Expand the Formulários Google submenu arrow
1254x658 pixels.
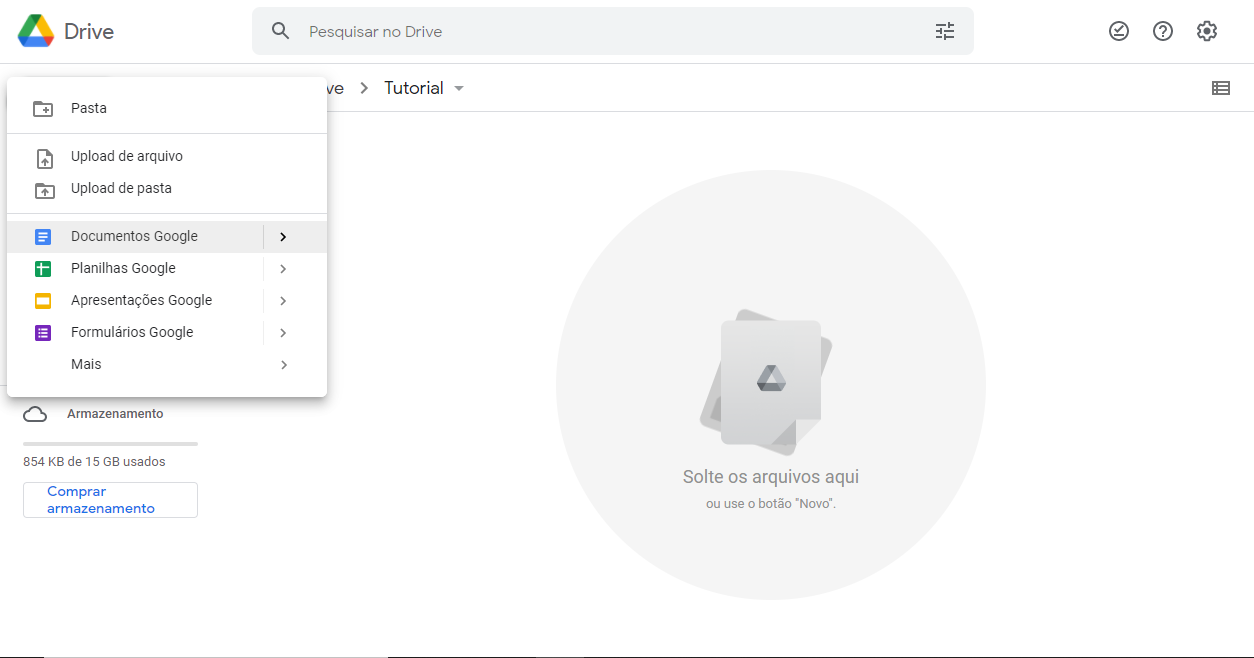(284, 333)
